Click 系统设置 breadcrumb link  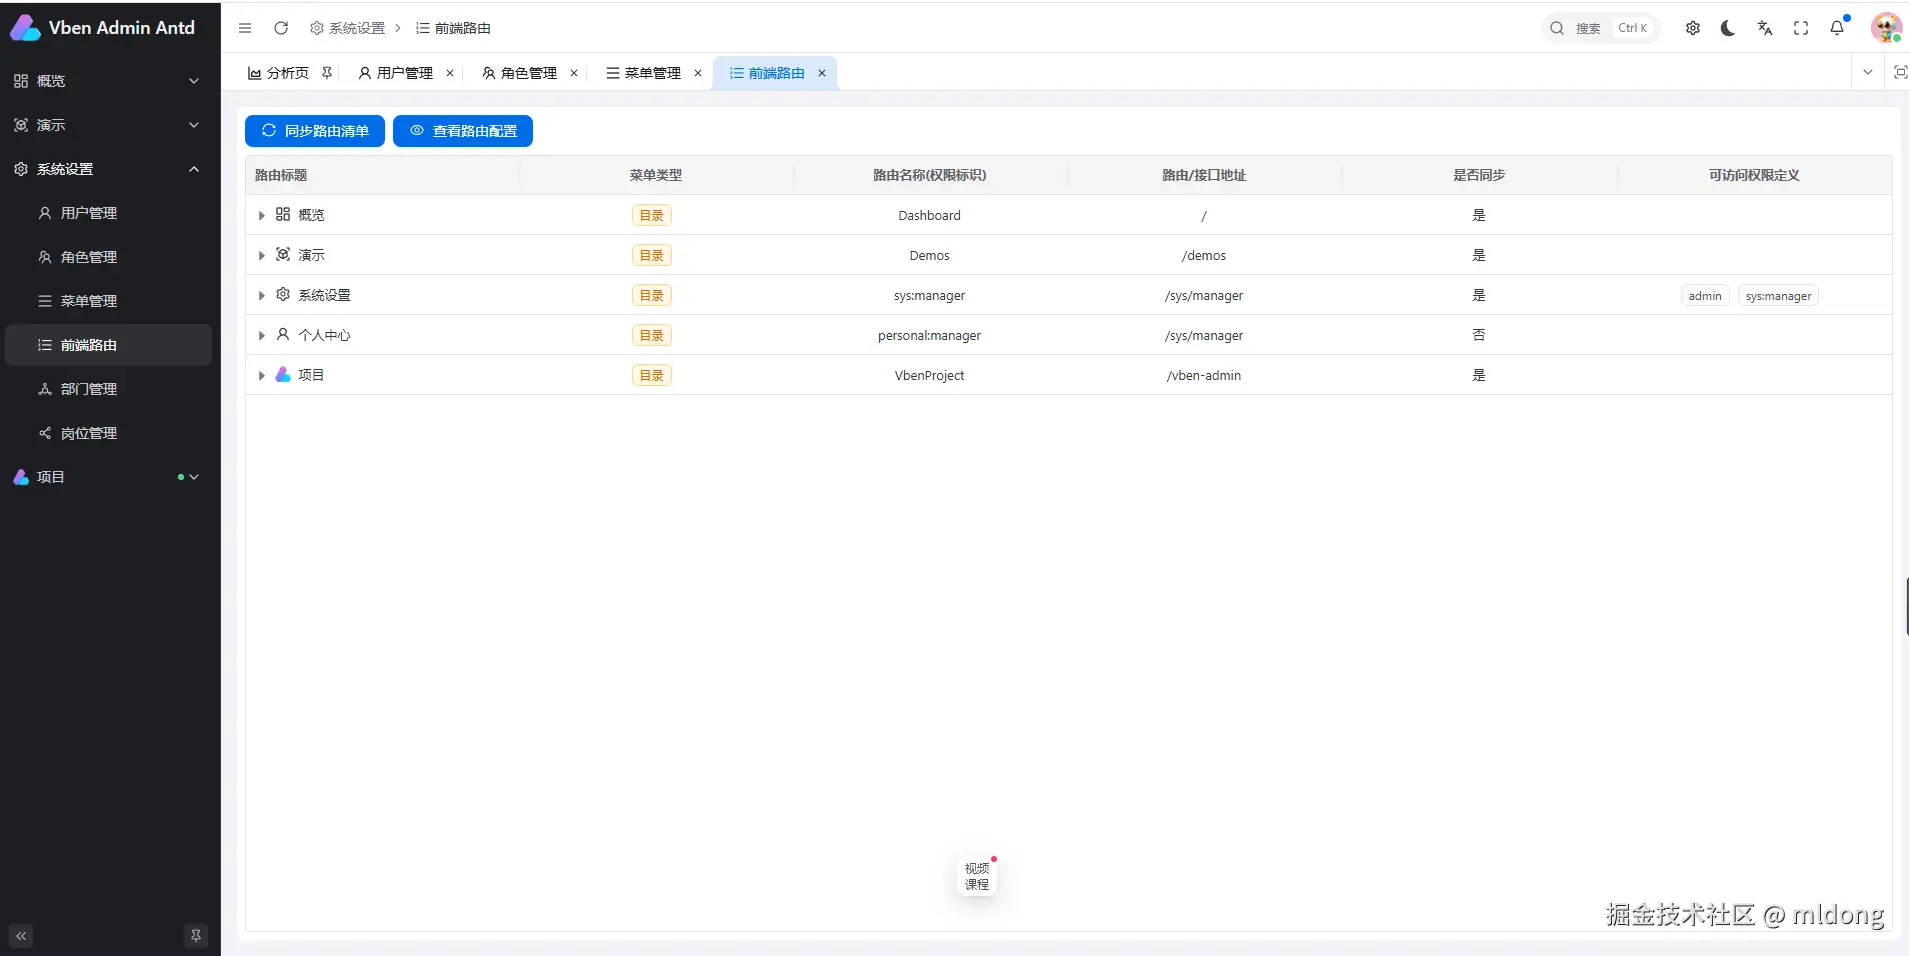[347, 28]
